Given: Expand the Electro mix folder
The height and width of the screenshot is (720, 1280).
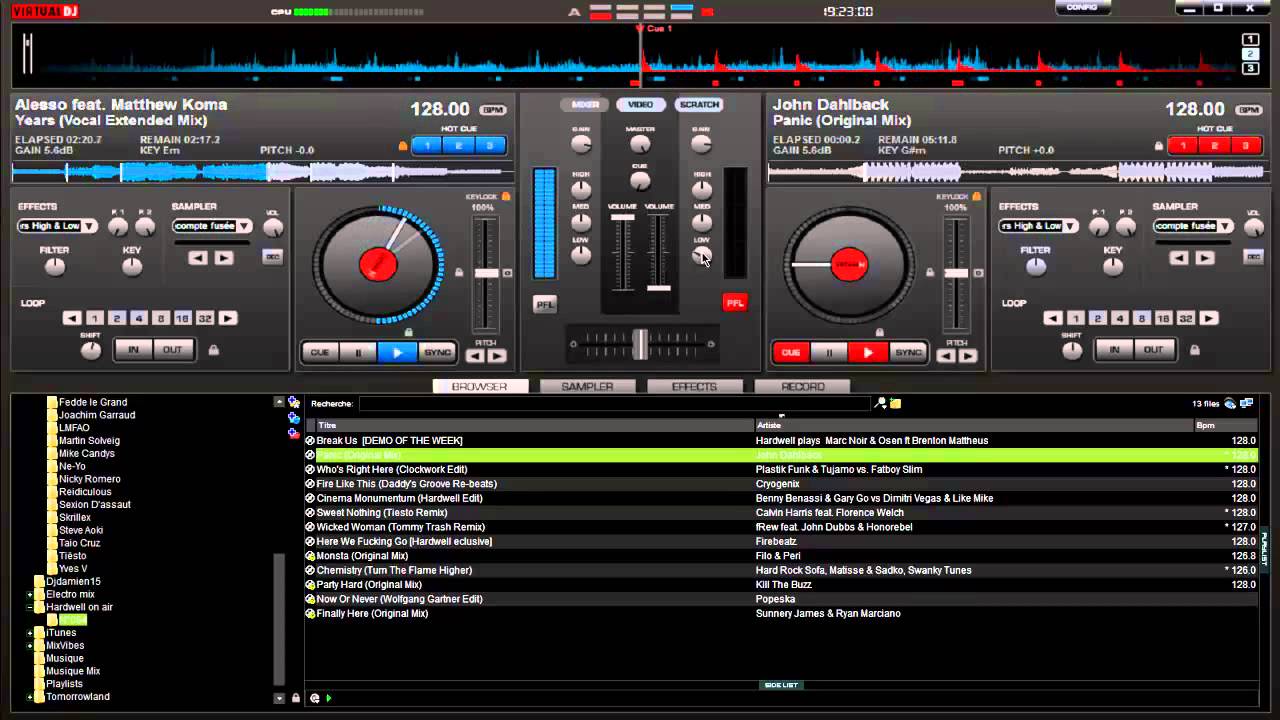Looking at the screenshot, I should pyautogui.click(x=30, y=594).
